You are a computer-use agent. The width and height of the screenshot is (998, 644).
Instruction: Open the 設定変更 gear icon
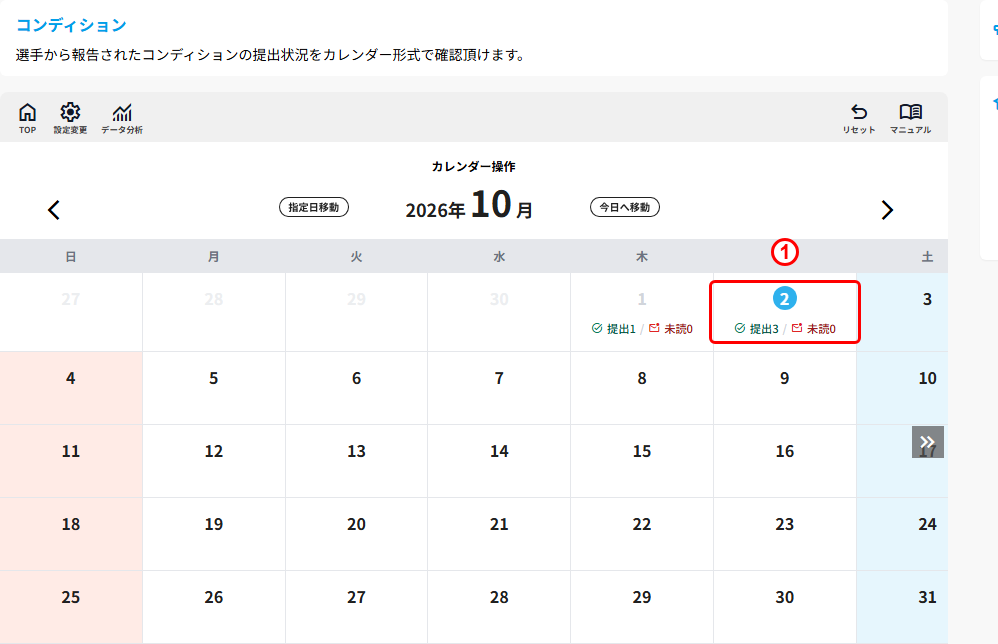coord(70,118)
